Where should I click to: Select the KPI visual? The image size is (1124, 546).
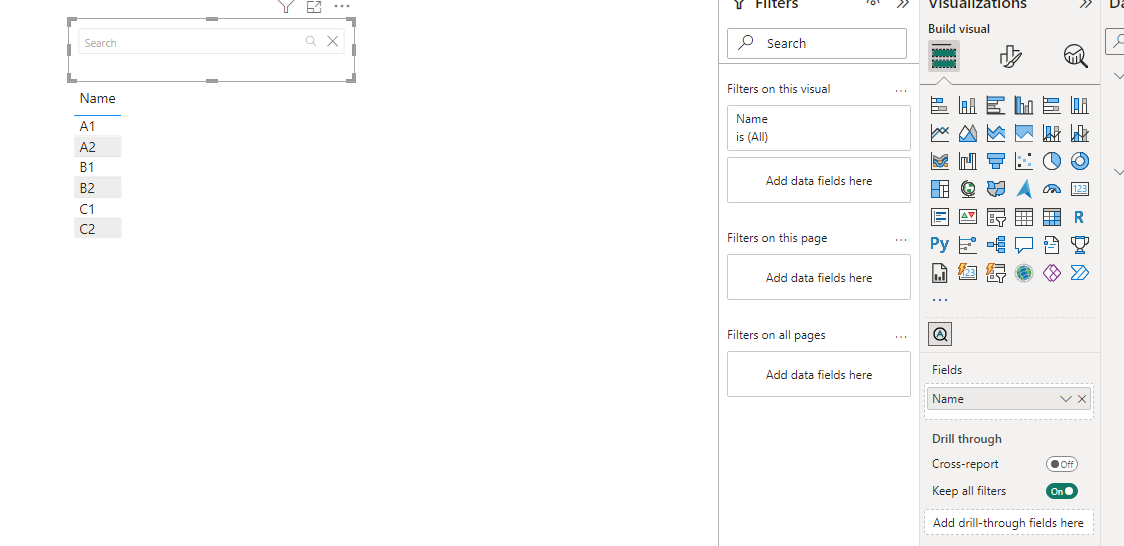pos(968,216)
